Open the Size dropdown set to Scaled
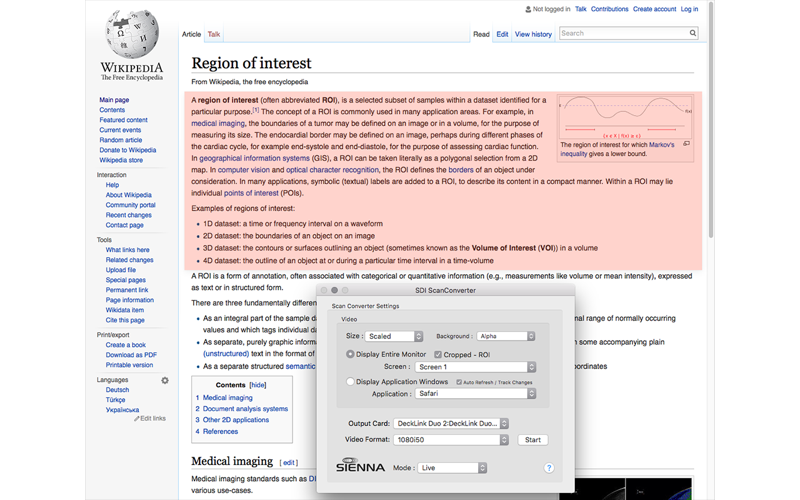The height and width of the screenshot is (500, 800). point(394,336)
